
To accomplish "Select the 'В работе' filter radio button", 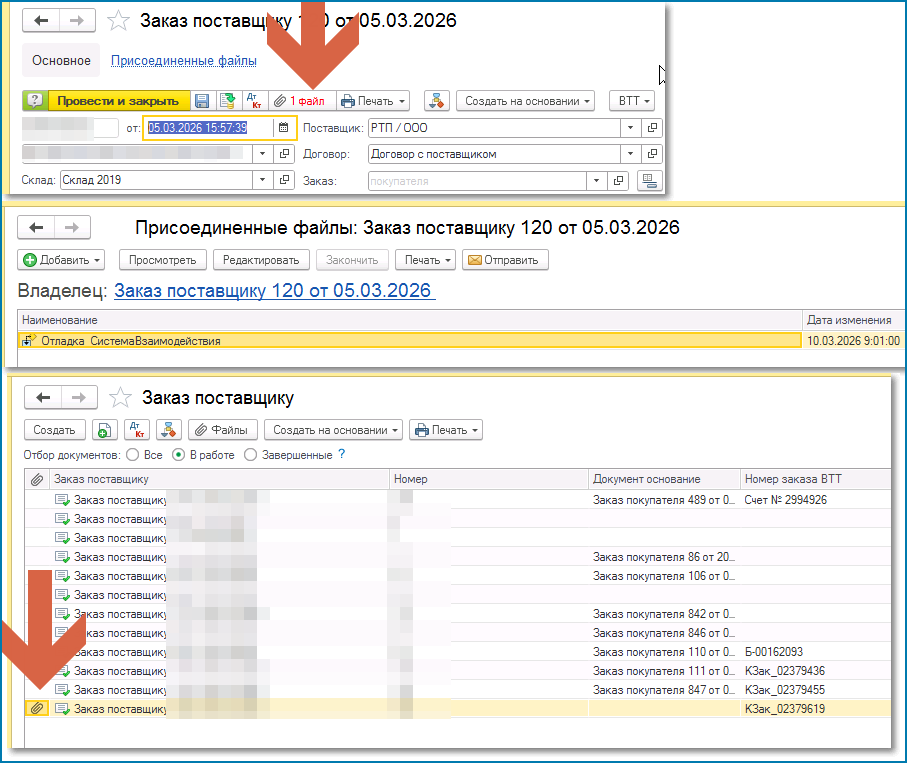I will pos(179,455).
